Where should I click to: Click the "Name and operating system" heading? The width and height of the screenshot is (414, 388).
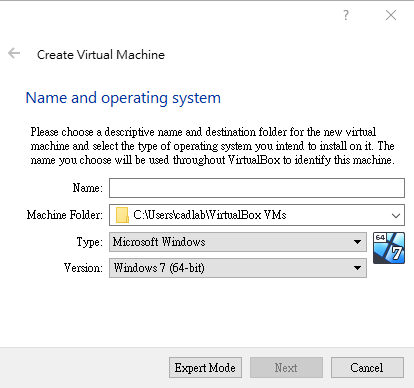point(123,98)
